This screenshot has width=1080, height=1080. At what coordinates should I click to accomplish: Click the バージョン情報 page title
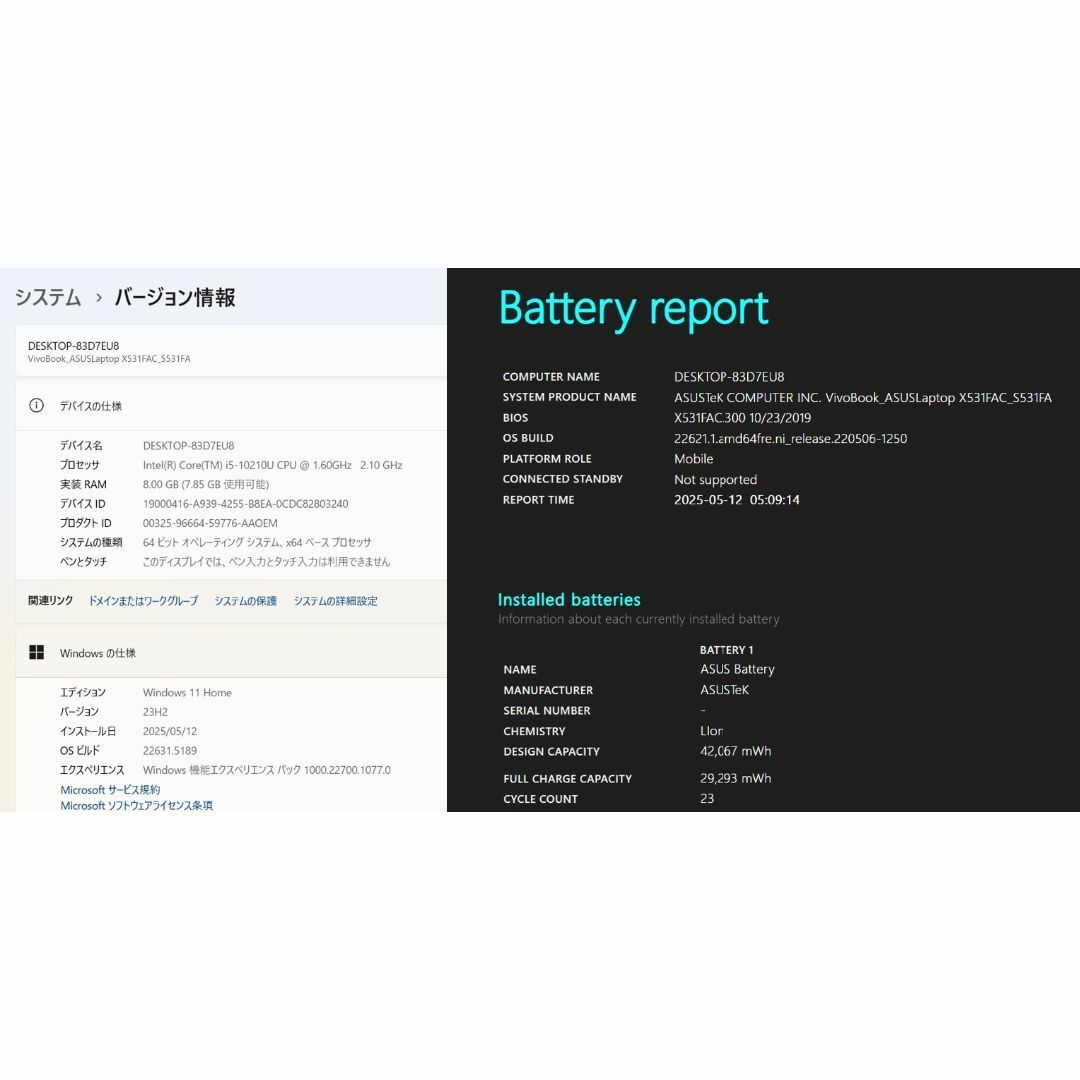(175, 298)
